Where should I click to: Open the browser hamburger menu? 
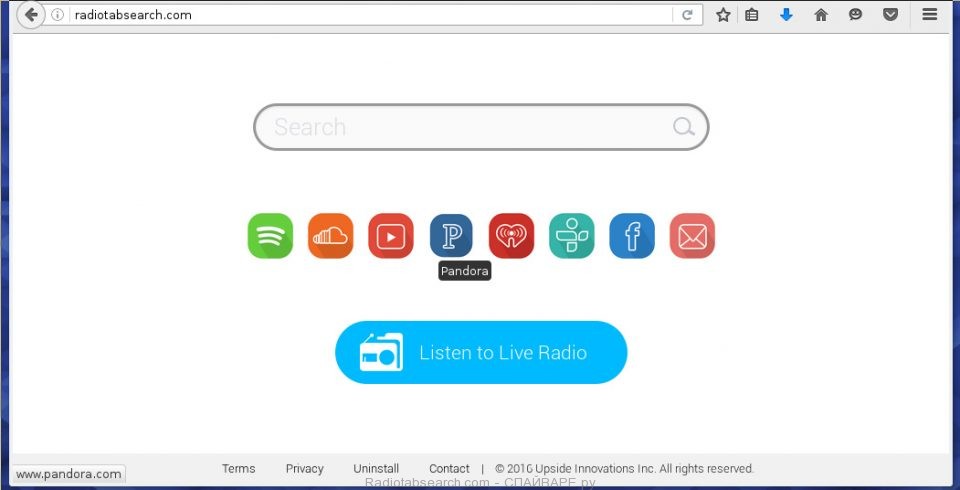[929, 15]
